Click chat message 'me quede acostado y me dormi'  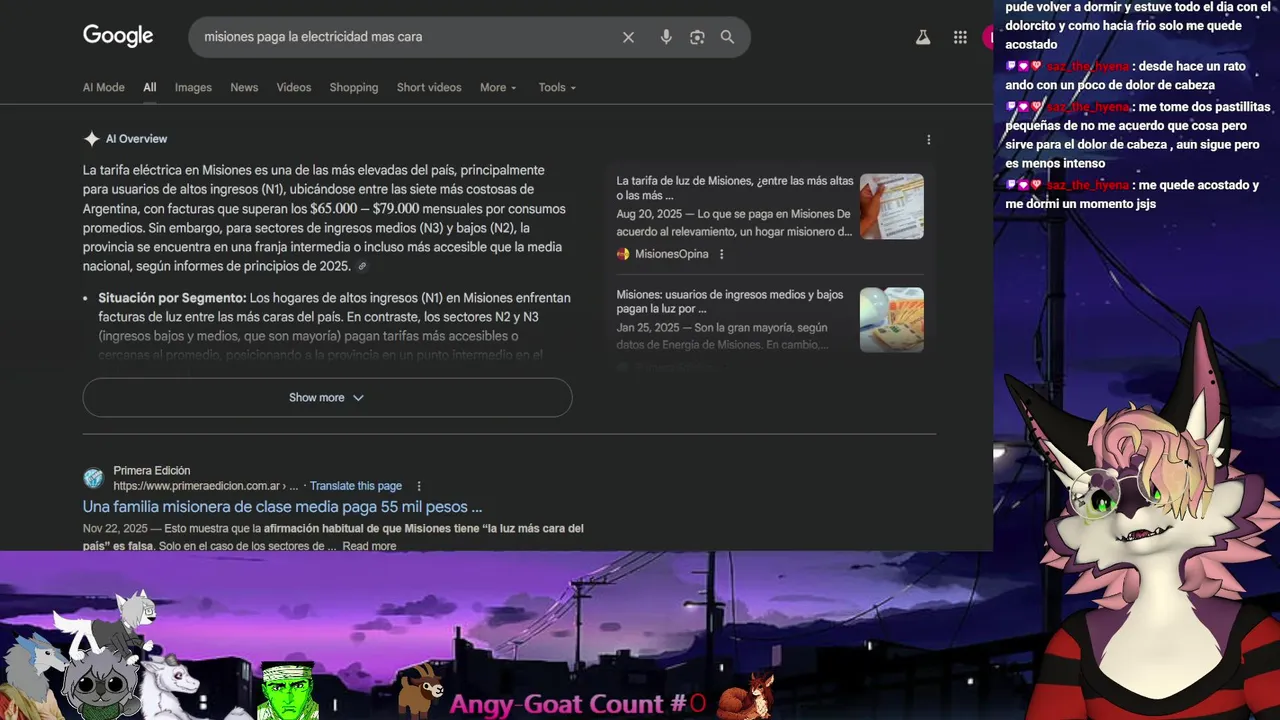click(x=1132, y=194)
